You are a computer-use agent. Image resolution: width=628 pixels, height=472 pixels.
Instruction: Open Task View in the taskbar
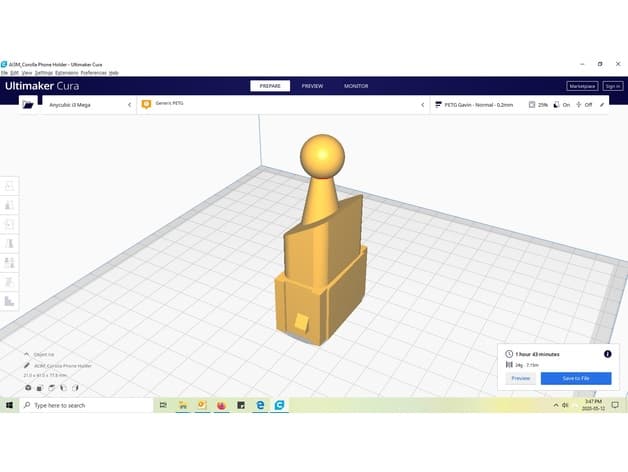pyautogui.click(x=163, y=405)
